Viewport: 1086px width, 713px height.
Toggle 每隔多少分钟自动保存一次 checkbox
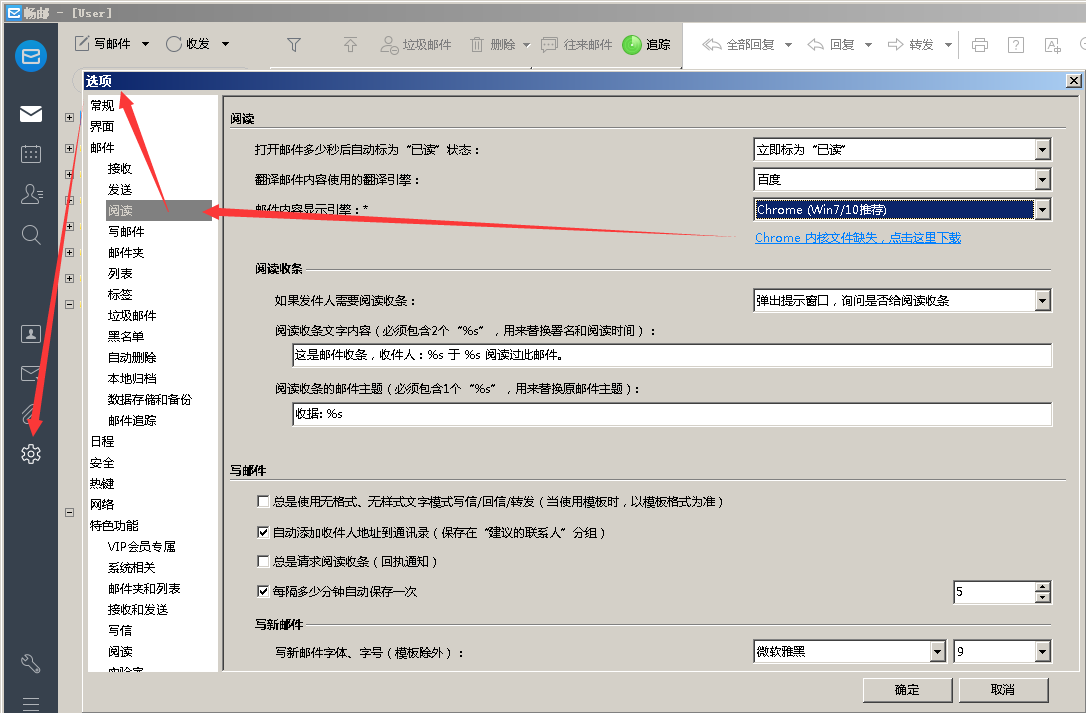click(263, 591)
